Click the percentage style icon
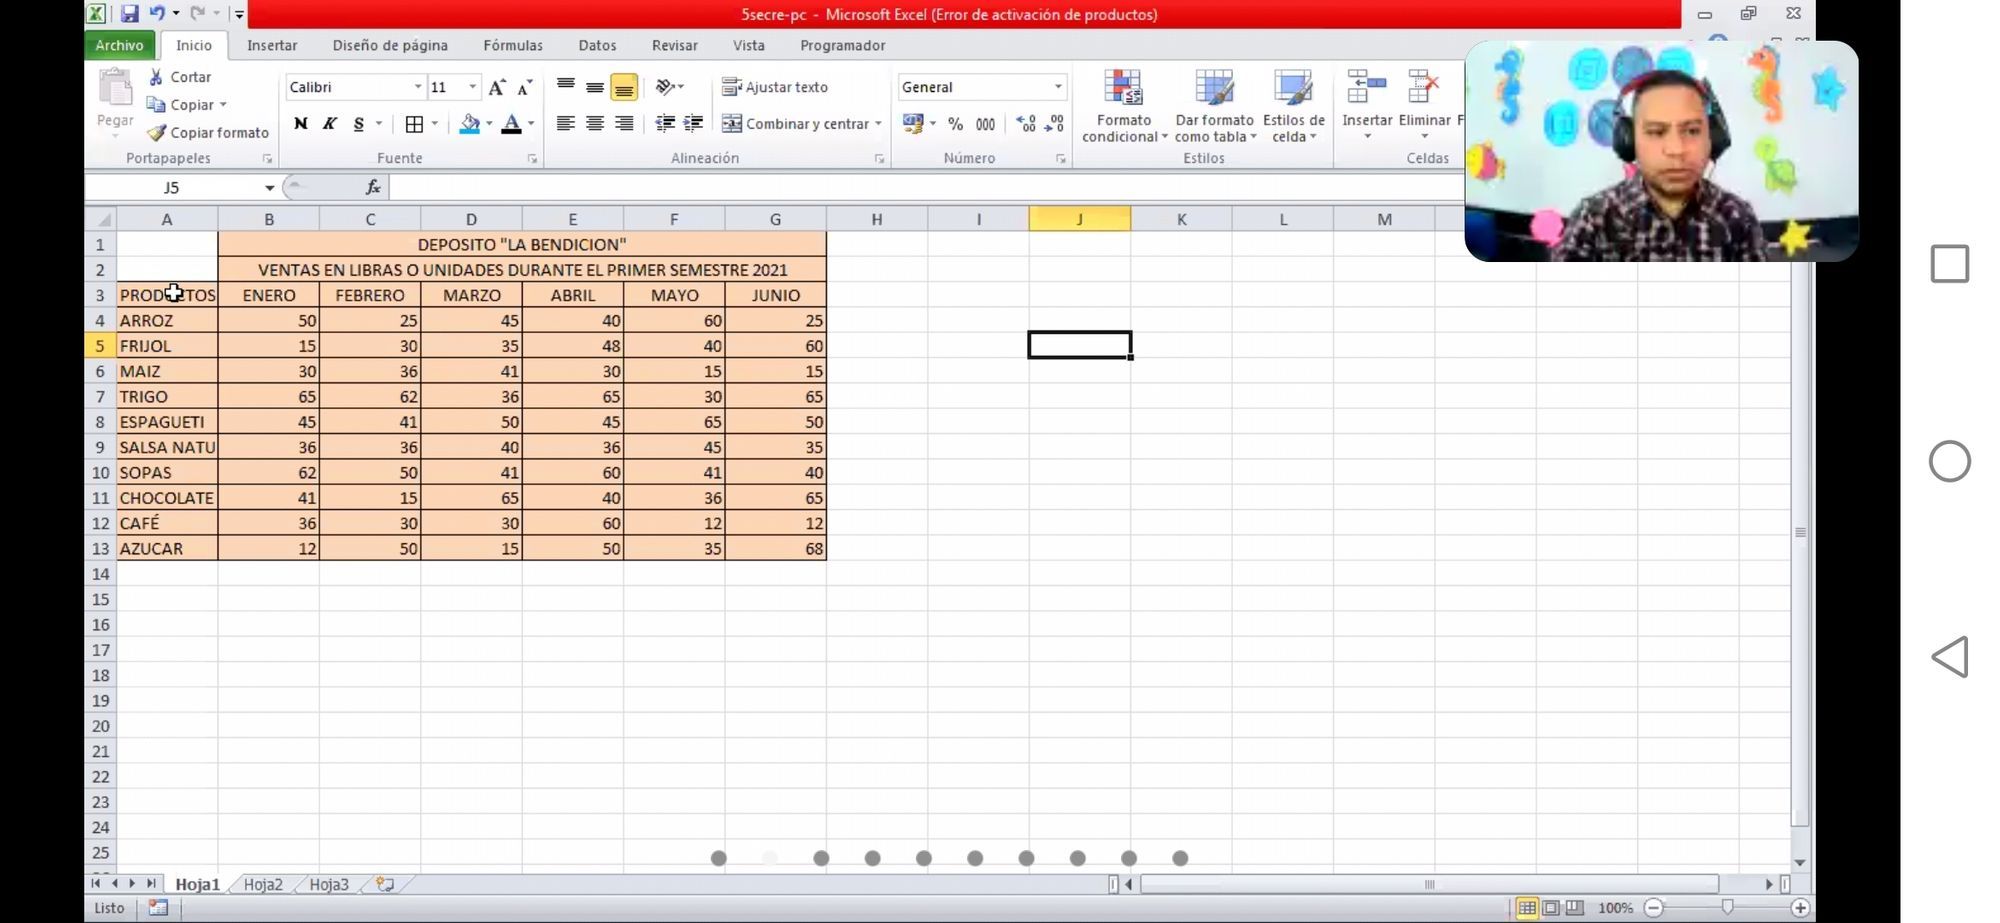This screenshot has width=2000, height=923. coord(955,124)
